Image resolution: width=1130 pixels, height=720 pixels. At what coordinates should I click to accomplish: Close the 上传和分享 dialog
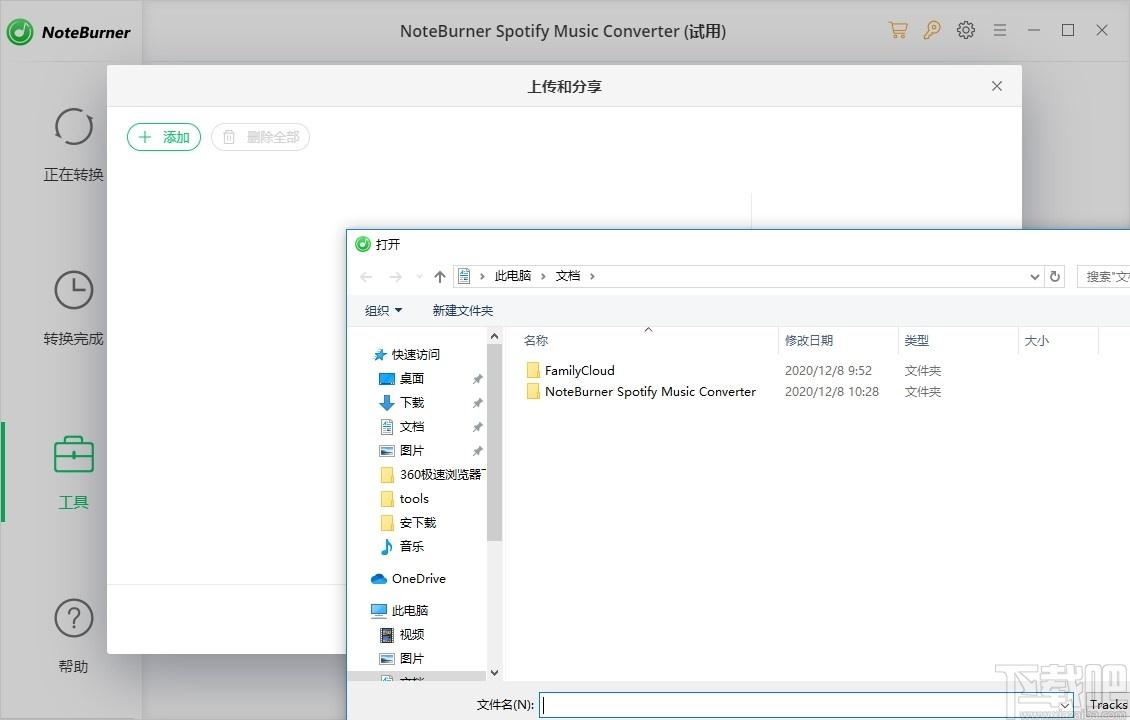[996, 86]
